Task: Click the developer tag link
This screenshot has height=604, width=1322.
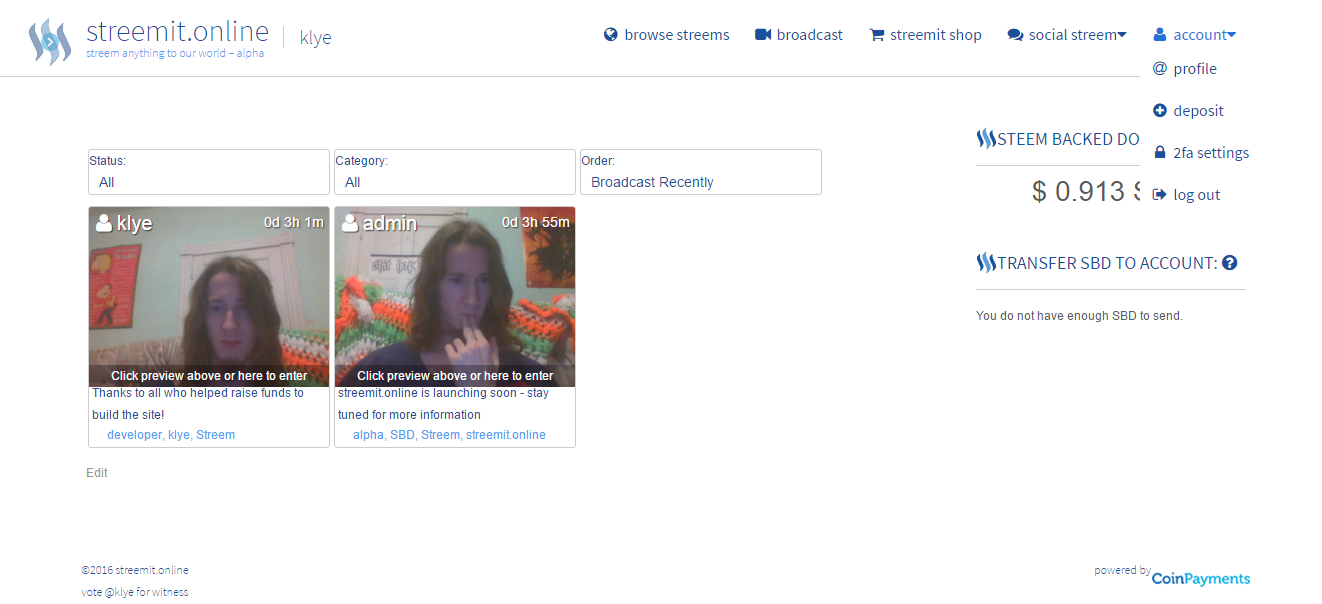Action: click(x=134, y=435)
